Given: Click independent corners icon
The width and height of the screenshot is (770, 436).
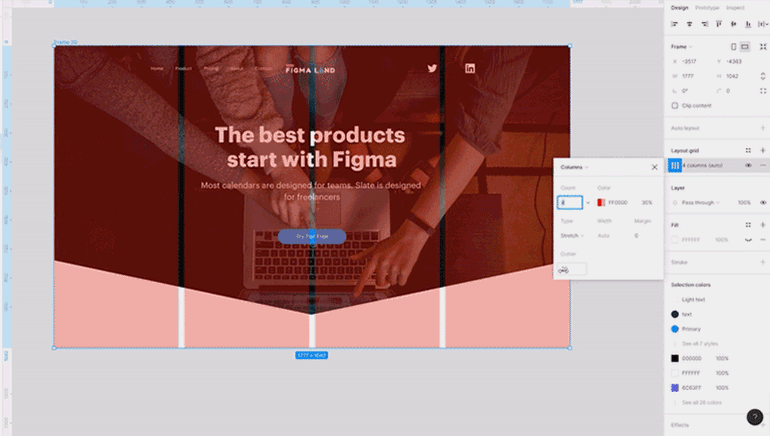Looking at the screenshot, I should click(763, 91).
